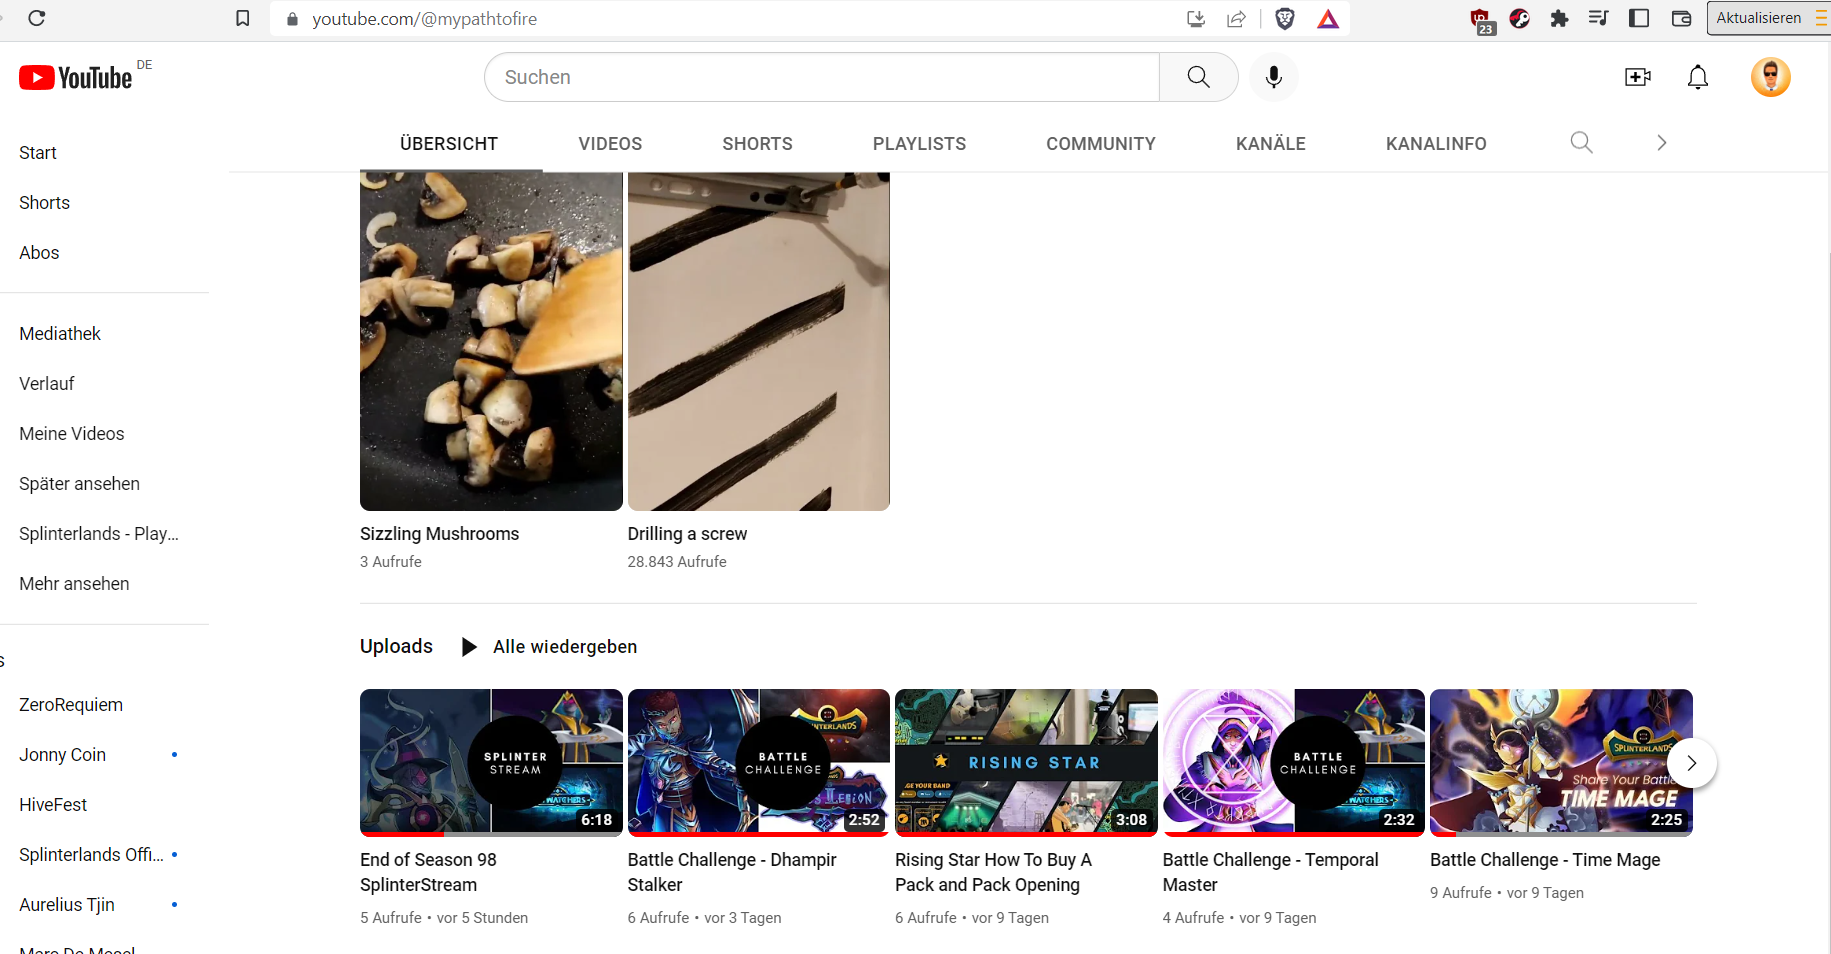Open End of Season 98 SplinterStream thumbnail
This screenshot has height=954, width=1831.
point(491,762)
